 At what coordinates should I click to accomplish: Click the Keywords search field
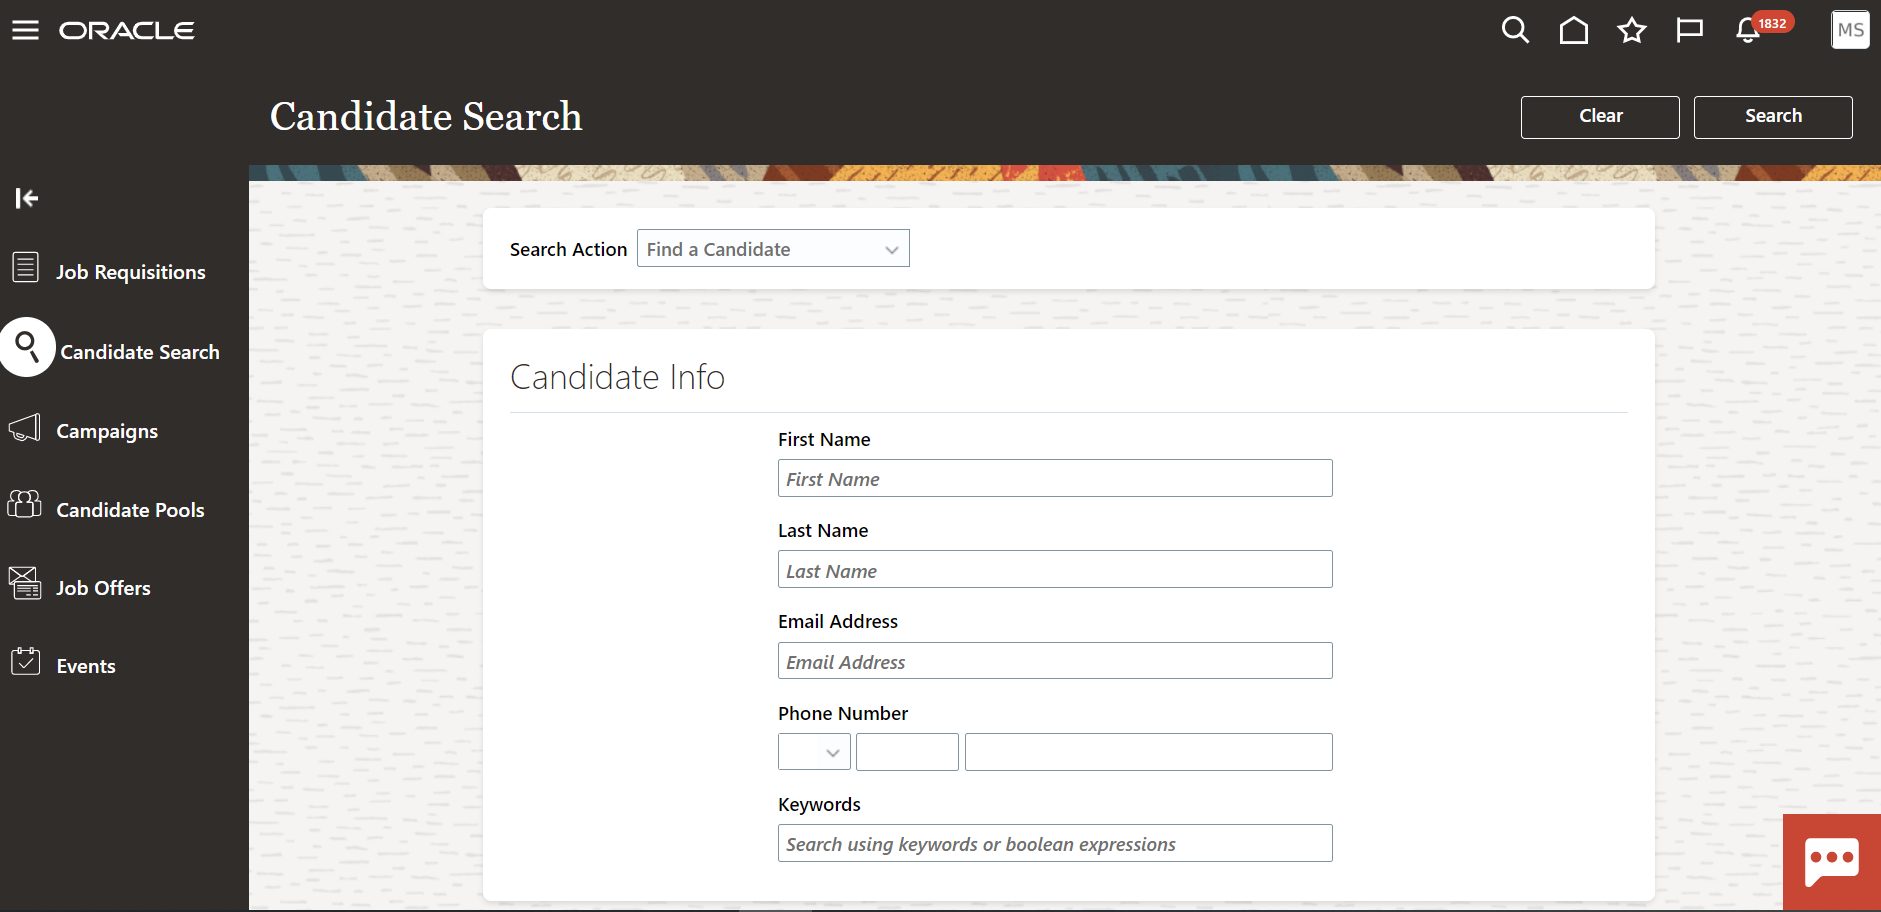click(x=1055, y=843)
